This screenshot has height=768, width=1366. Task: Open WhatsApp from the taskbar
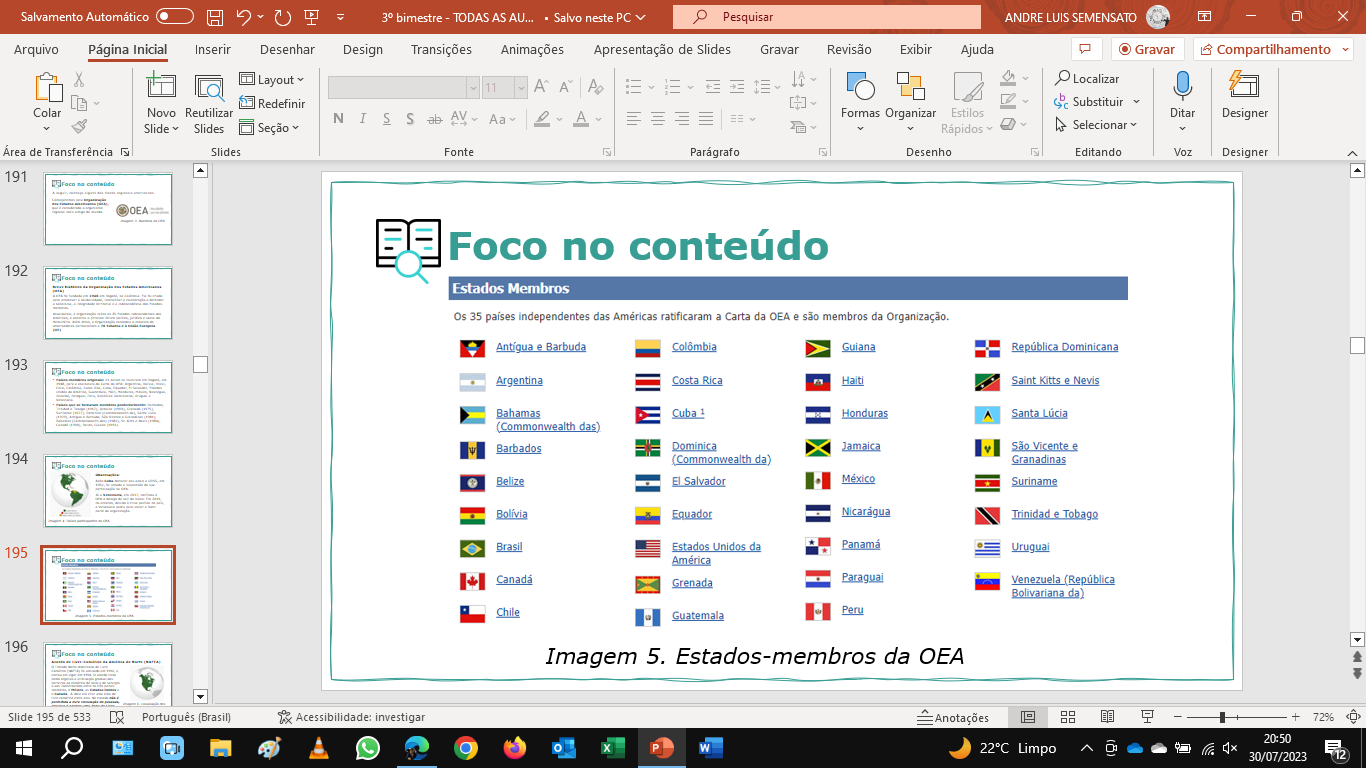[x=368, y=747]
